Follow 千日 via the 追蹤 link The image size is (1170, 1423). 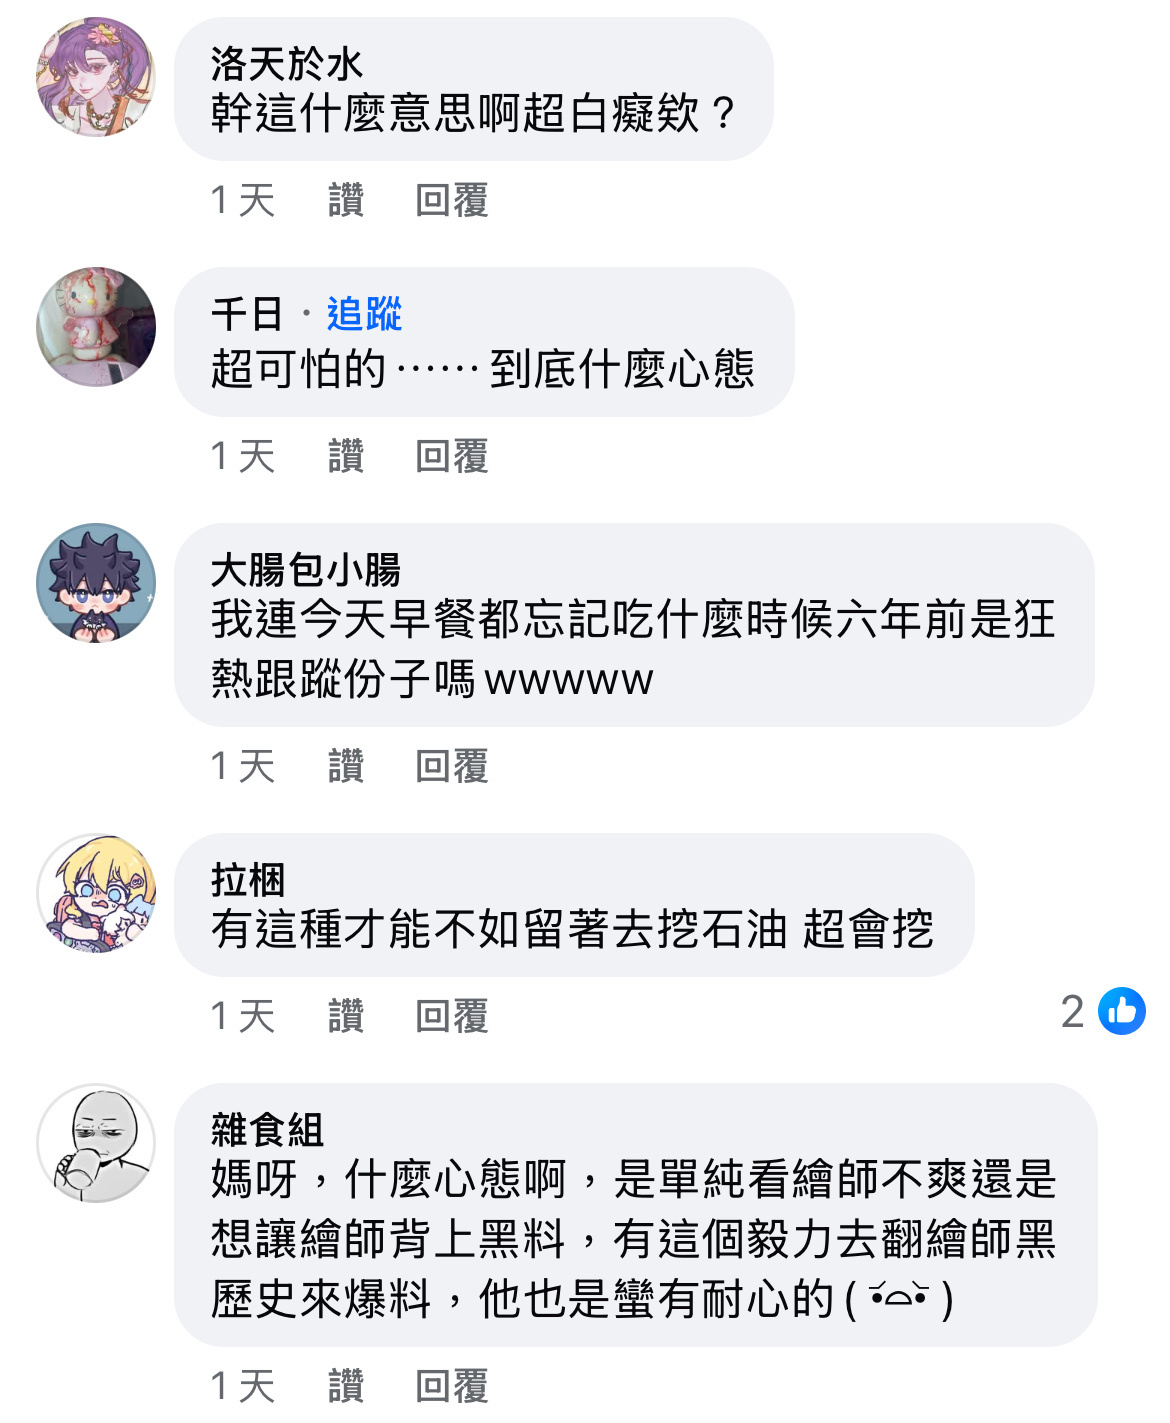pos(364,314)
